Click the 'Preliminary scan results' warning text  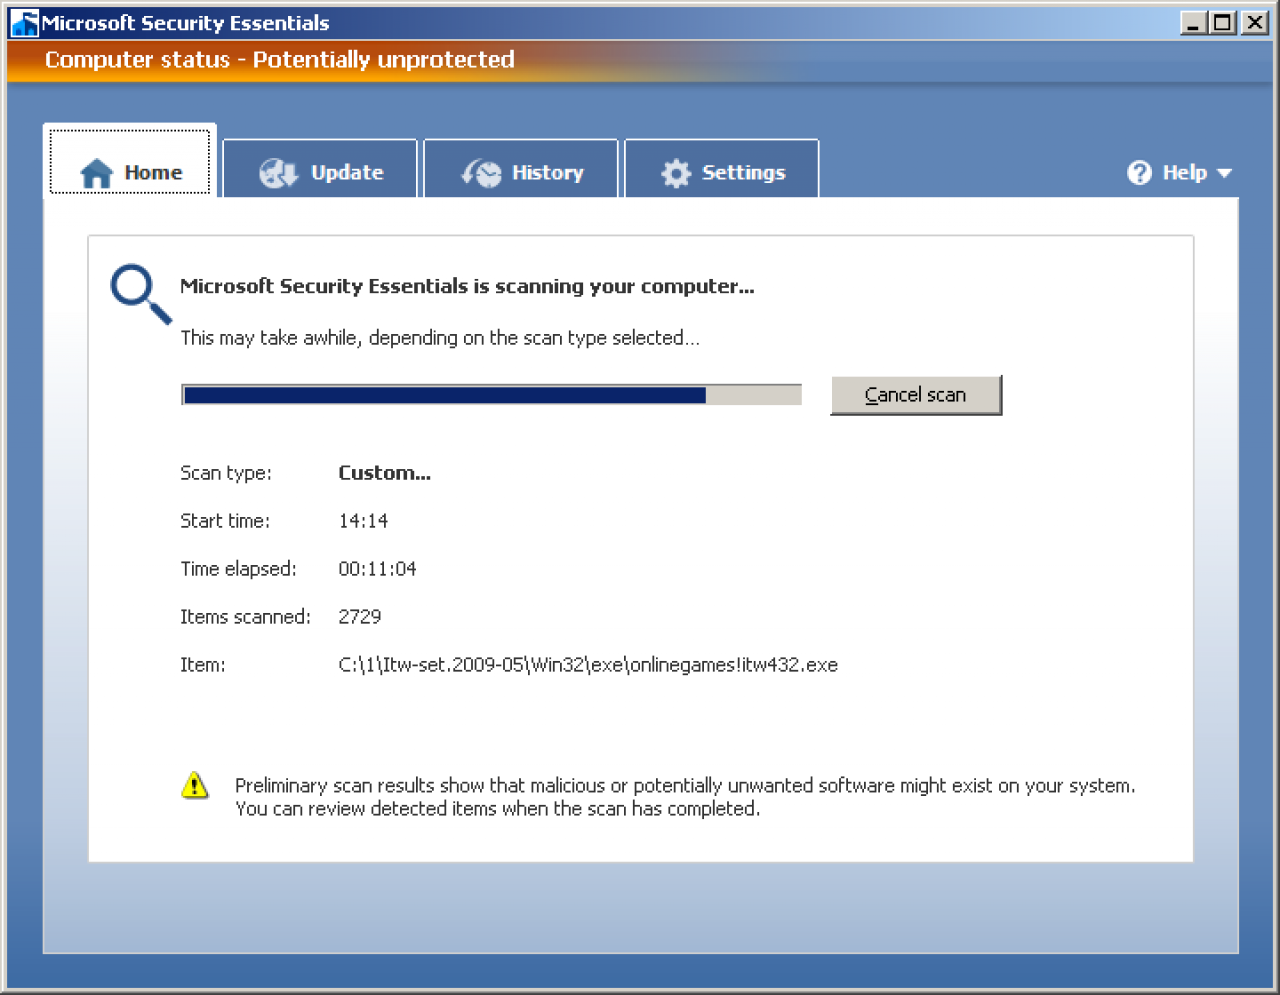[x=685, y=797]
